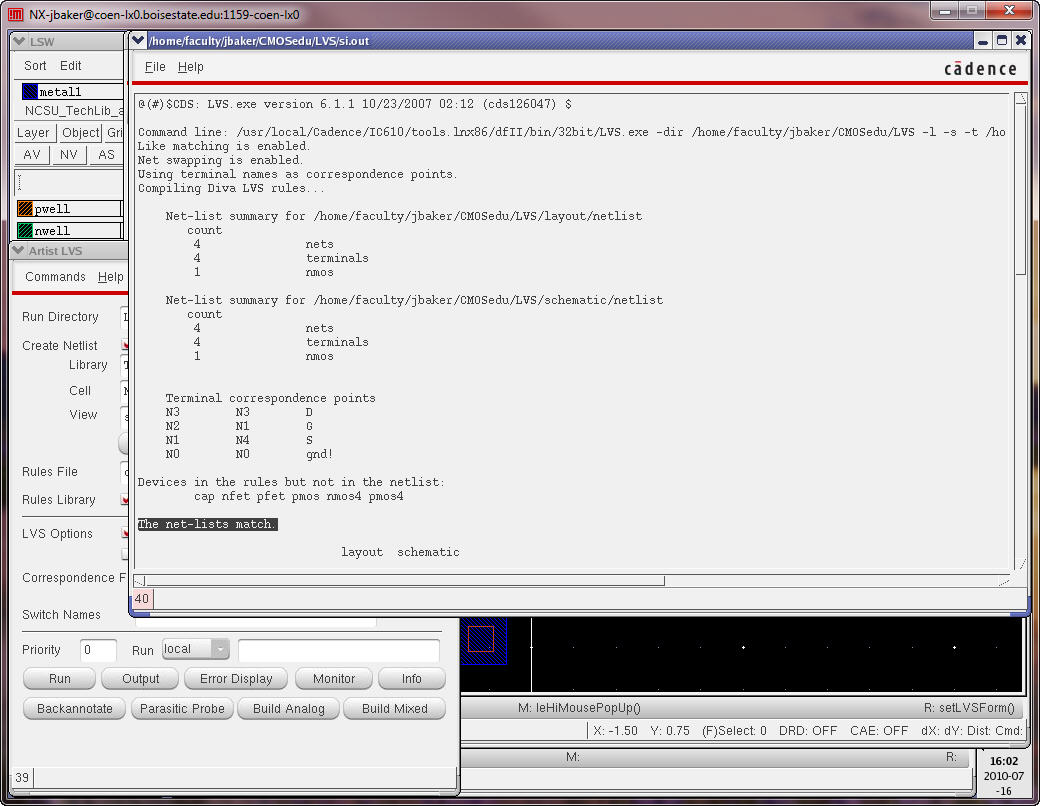This screenshot has height=806, width=1040.
Task: Open the File menu in si.out window
Action: coord(155,67)
